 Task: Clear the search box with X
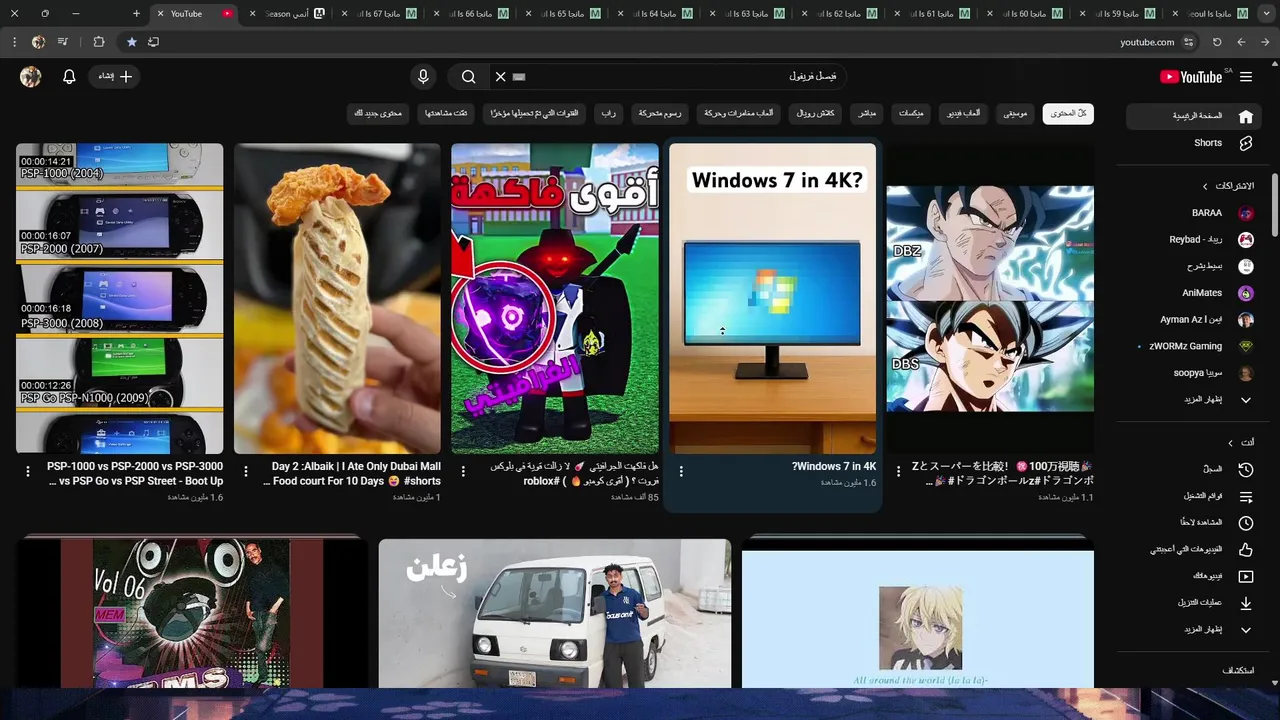pos(501,77)
